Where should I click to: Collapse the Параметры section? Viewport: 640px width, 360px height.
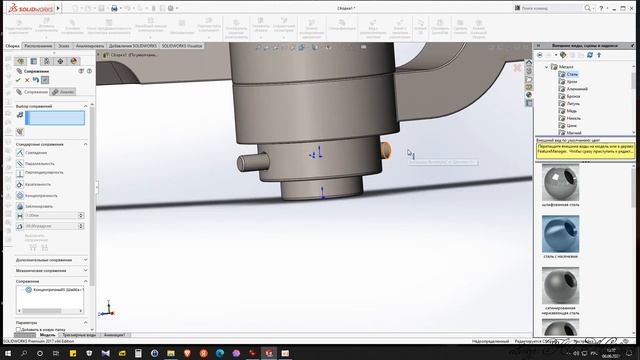pos(85,322)
